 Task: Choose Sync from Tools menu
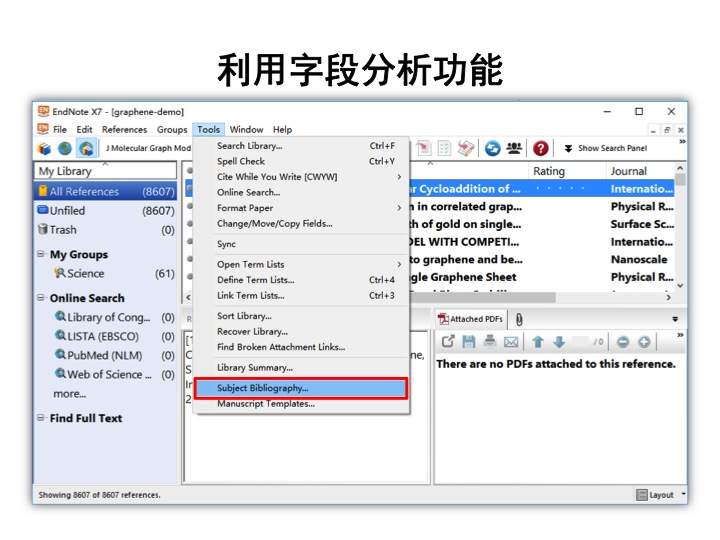pos(301,244)
